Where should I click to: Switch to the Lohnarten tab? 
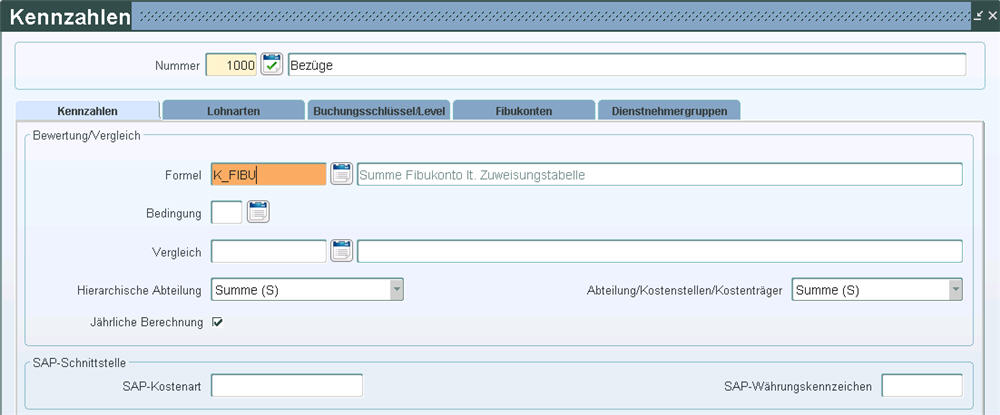pyautogui.click(x=233, y=110)
